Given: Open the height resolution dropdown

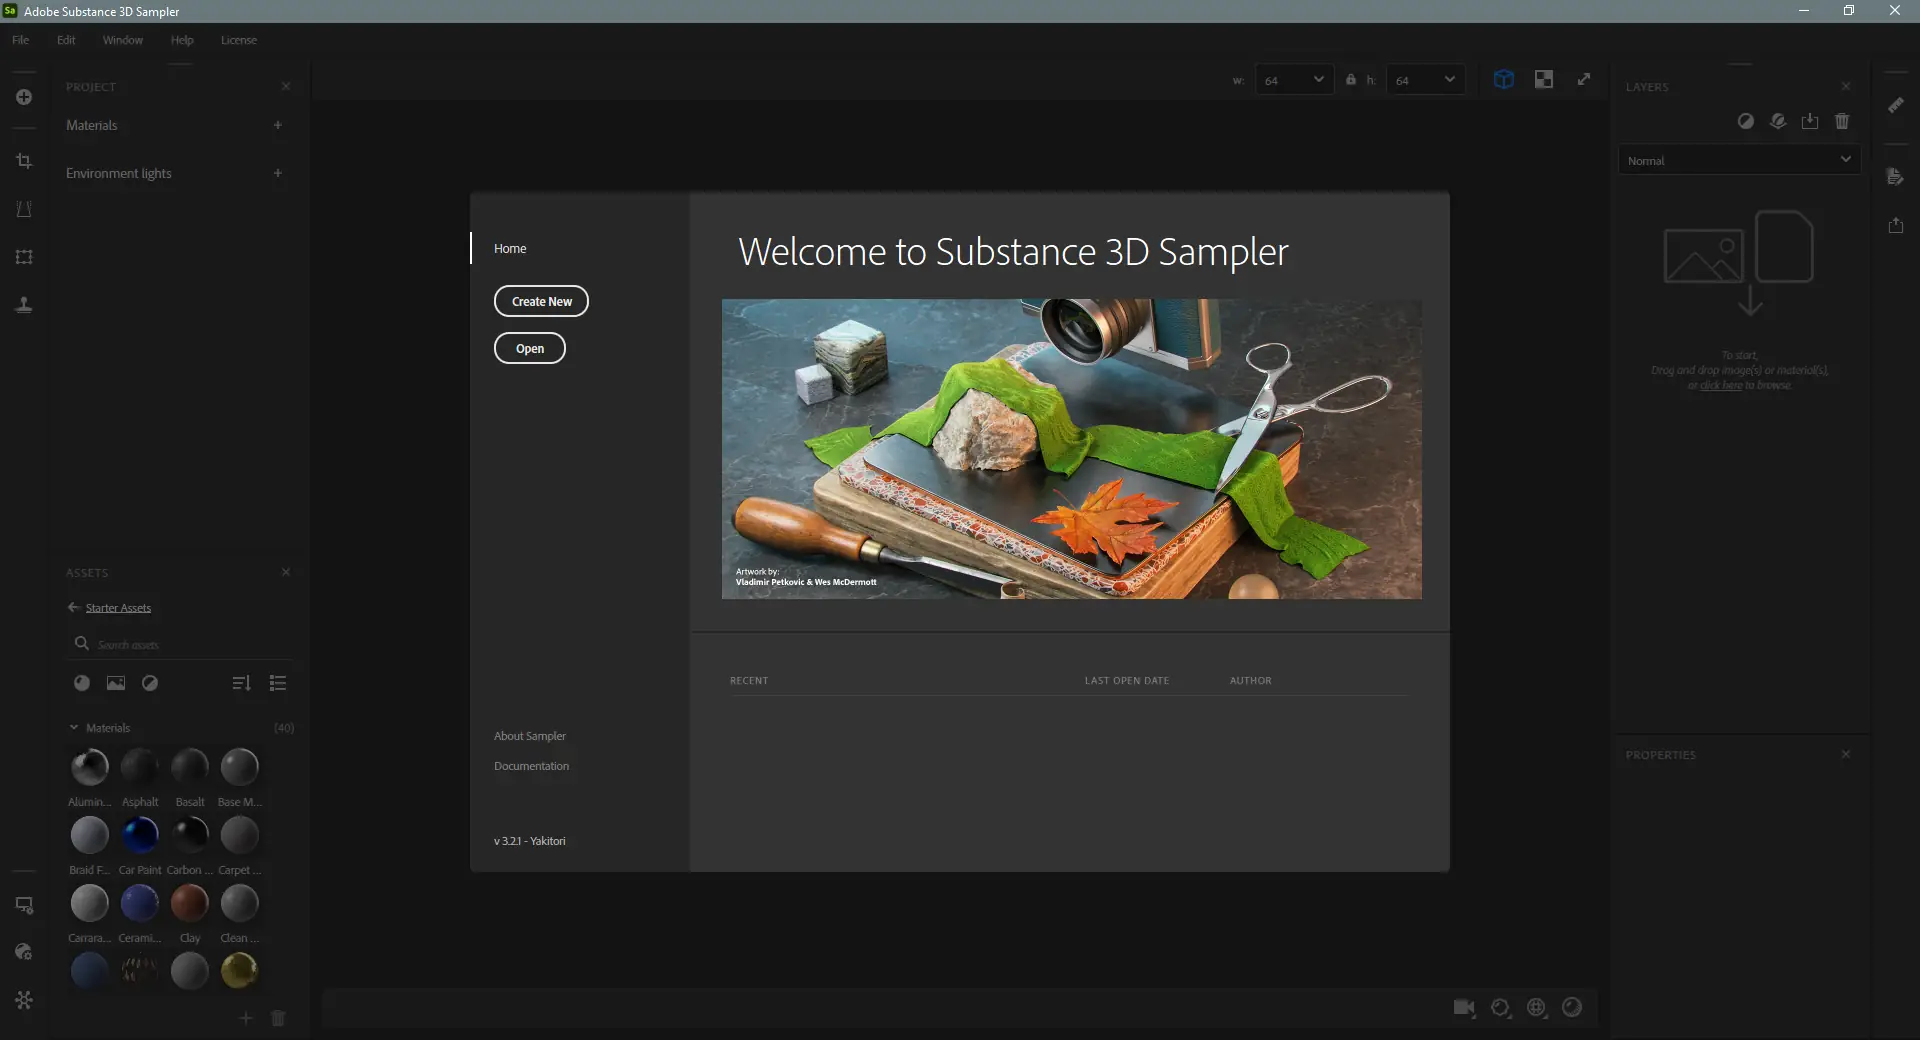Looking at the screenshot, I should [x=1425, y=80].
